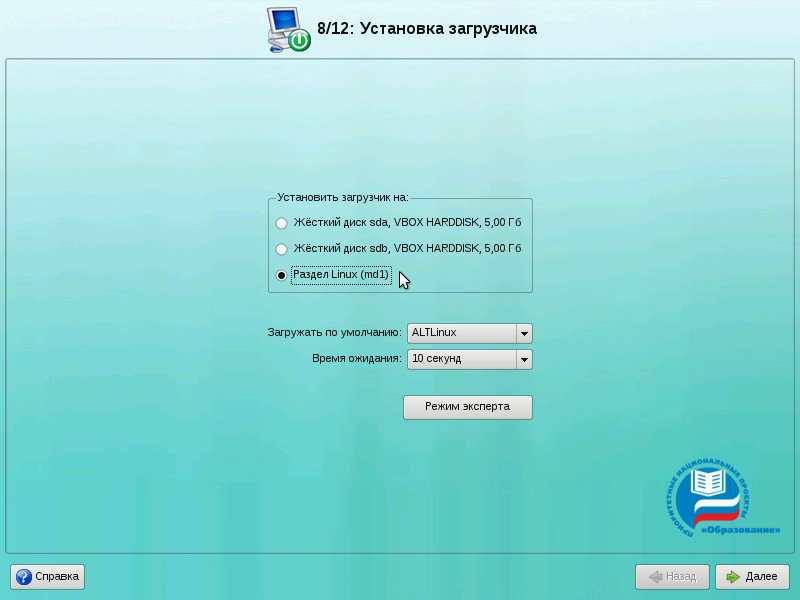The image size is (800, 600).
Task: Select the Раздел Linux (md1) radio button
Action: point(282,275)
